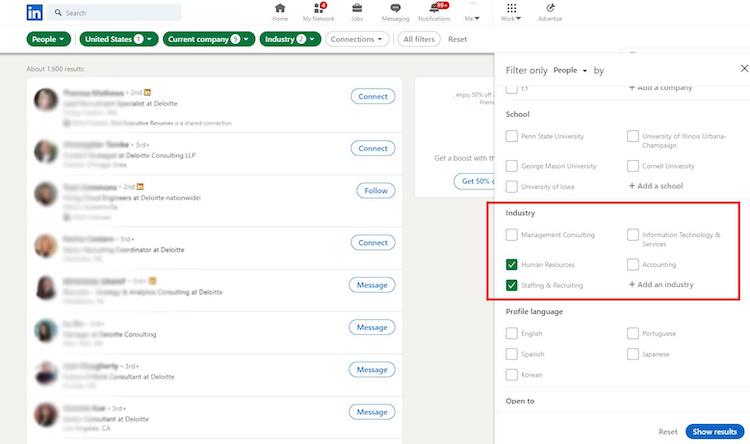Open the Work apps grid menu
Image resolution: width=750 pixels, height=444 pixels.
511,12
